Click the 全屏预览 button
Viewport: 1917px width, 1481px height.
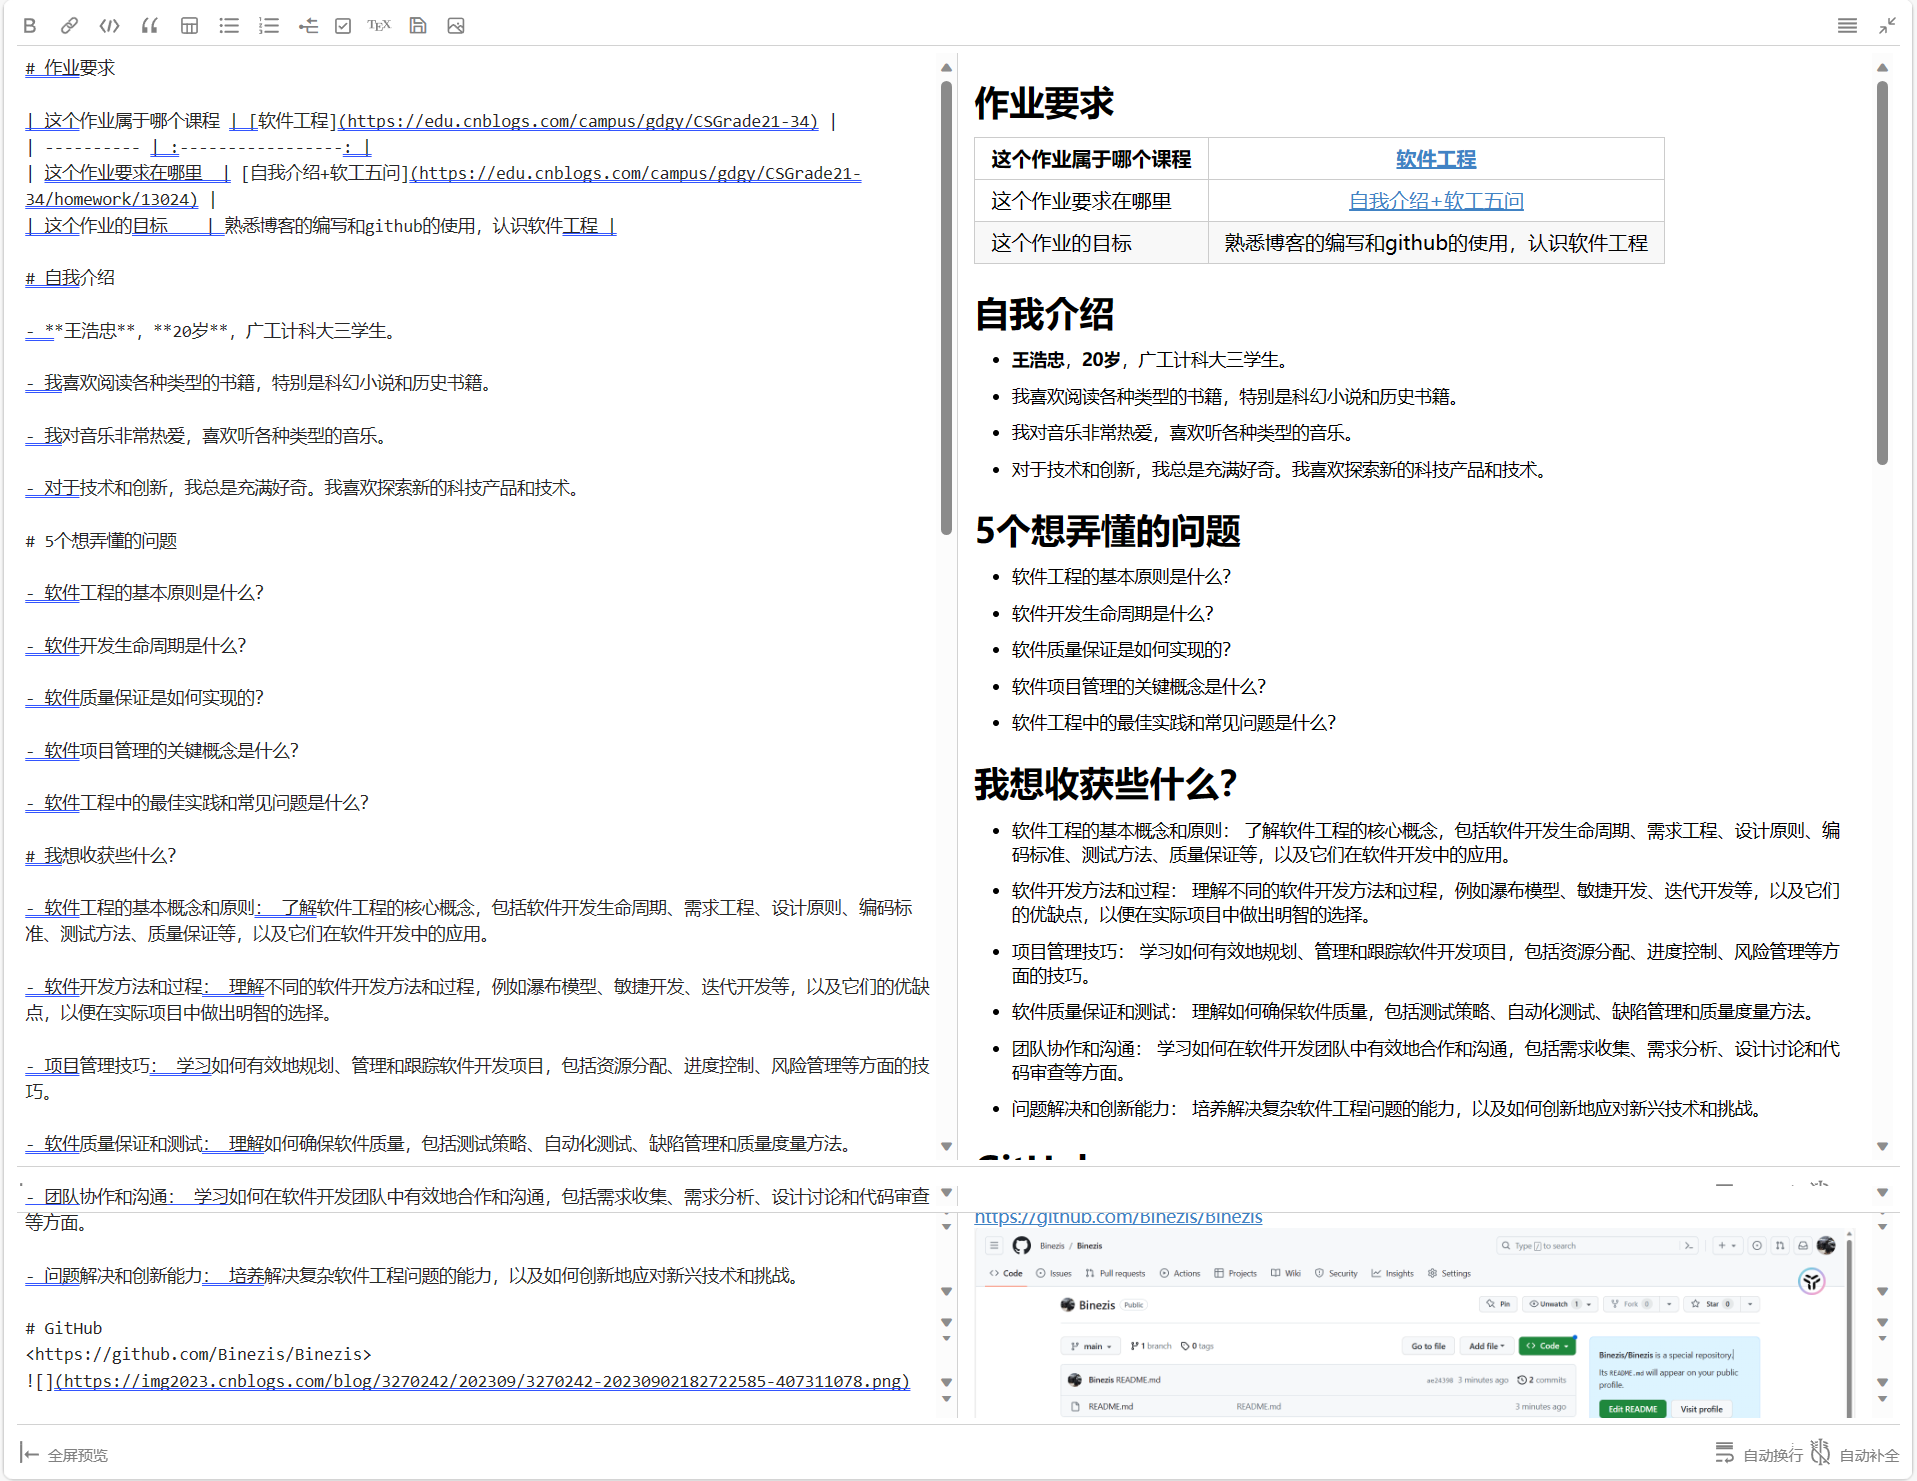(78, 1455)
